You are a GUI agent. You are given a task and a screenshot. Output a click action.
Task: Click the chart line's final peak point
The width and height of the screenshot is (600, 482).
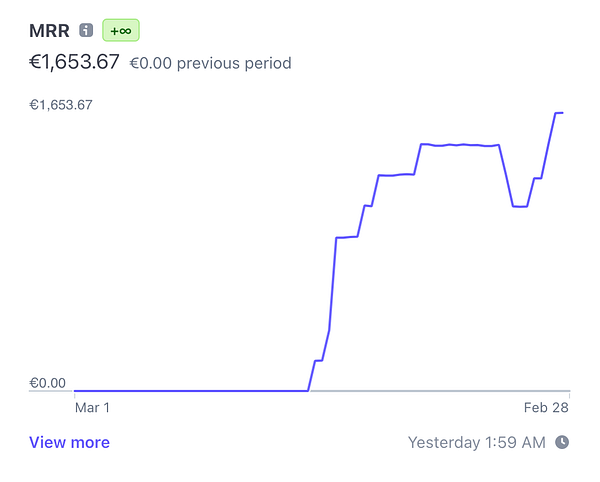[x=559, y=113]
